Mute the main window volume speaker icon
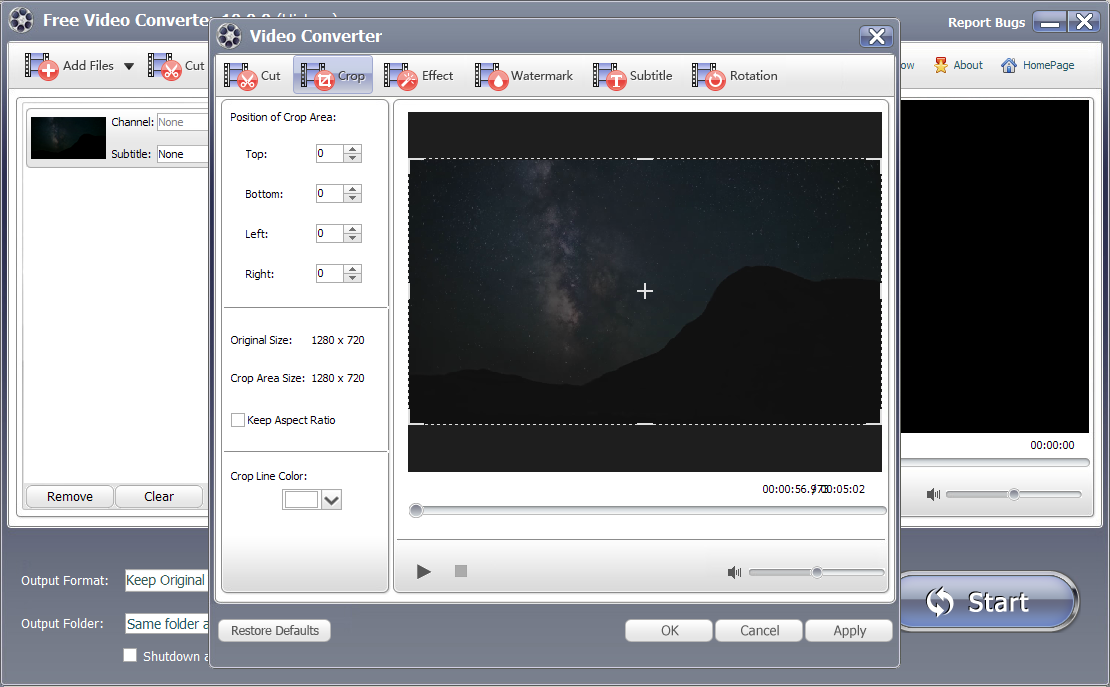1110x687 pixels. pos(933,494)
